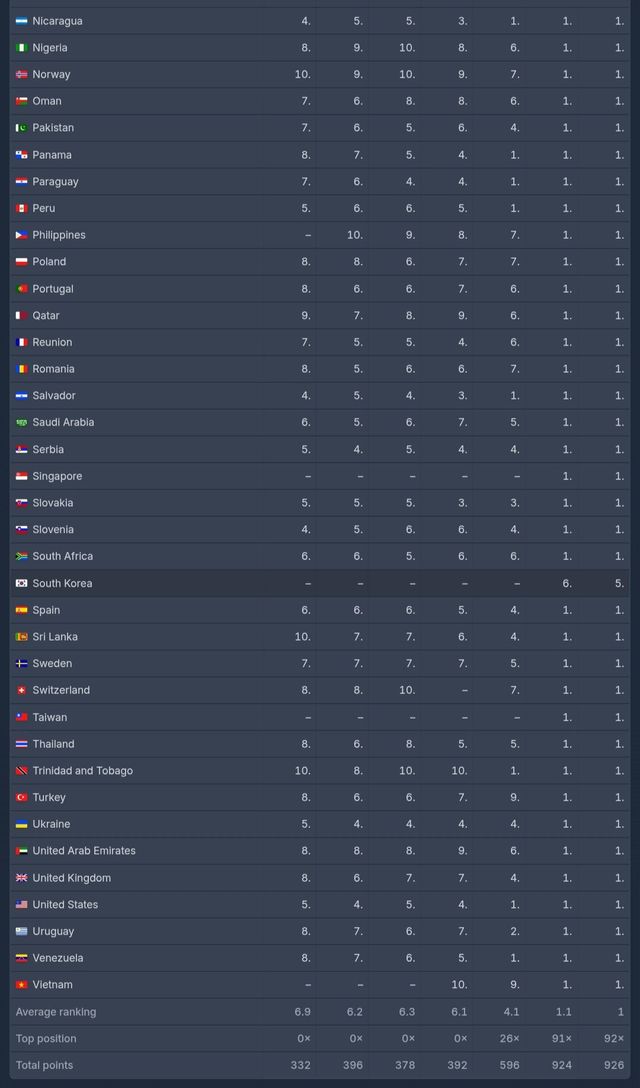Image resolution: width=640 pixels, height=1088 pixels.
Task: Click the Turkey flag icon
Action: tap(21, 797)
